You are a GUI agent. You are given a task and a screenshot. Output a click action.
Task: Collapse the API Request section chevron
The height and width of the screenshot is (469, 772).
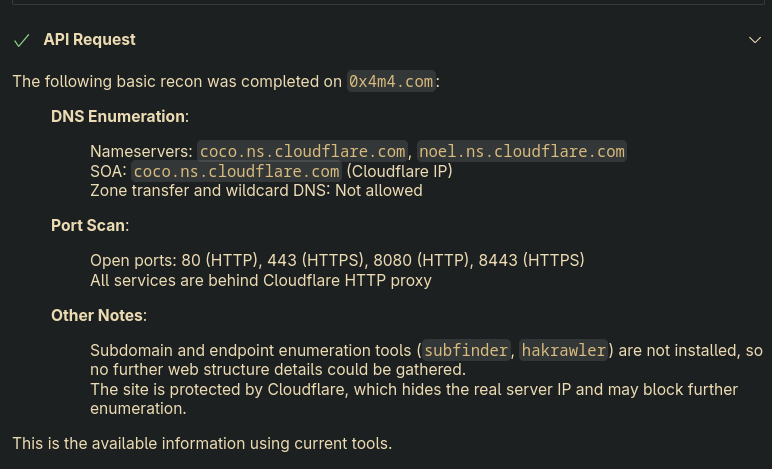pyautogui.click(x=755, y=40)
